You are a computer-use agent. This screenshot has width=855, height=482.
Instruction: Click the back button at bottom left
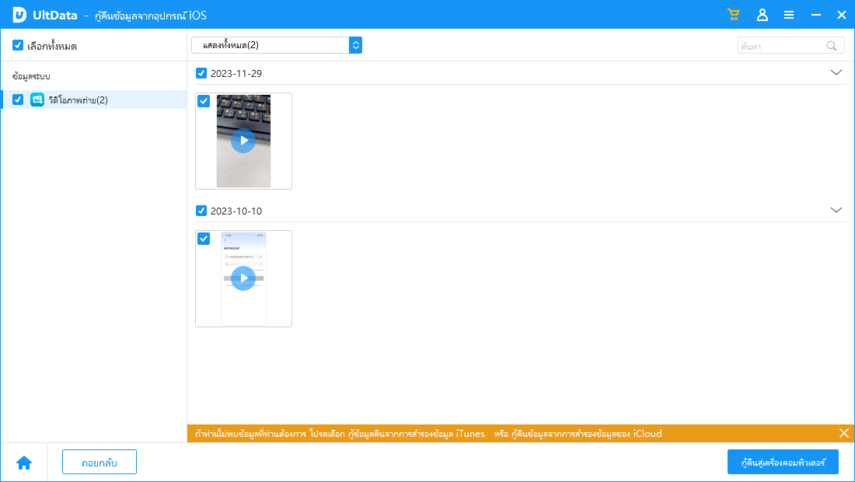click(x=99, y=462)
